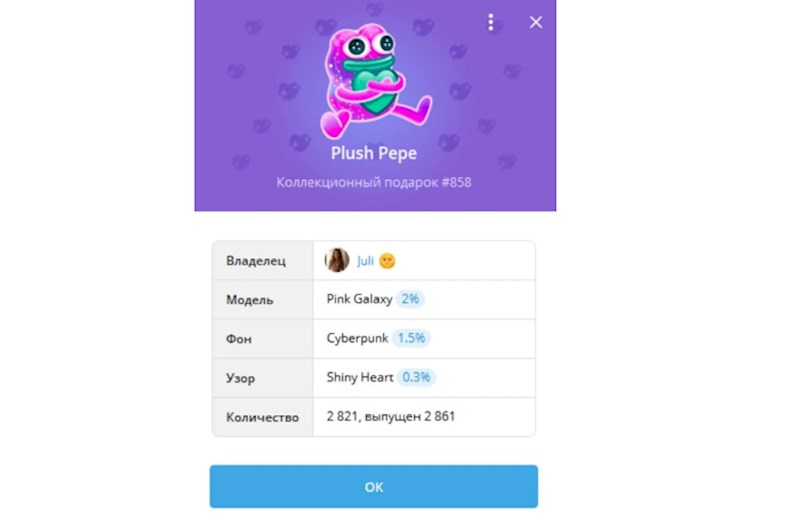Click the 0.3% rarity badge
The image size is (800, 525).
[416, 378]
